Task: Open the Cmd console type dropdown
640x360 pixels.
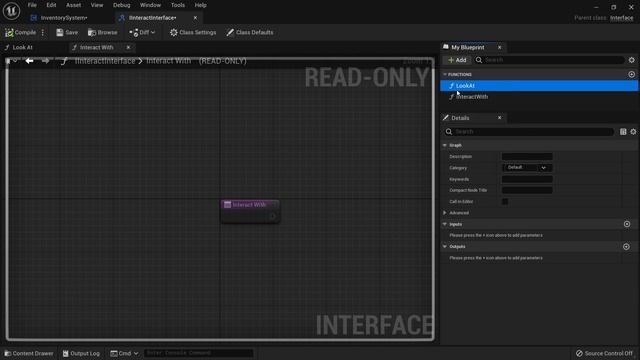Action: 124,353
